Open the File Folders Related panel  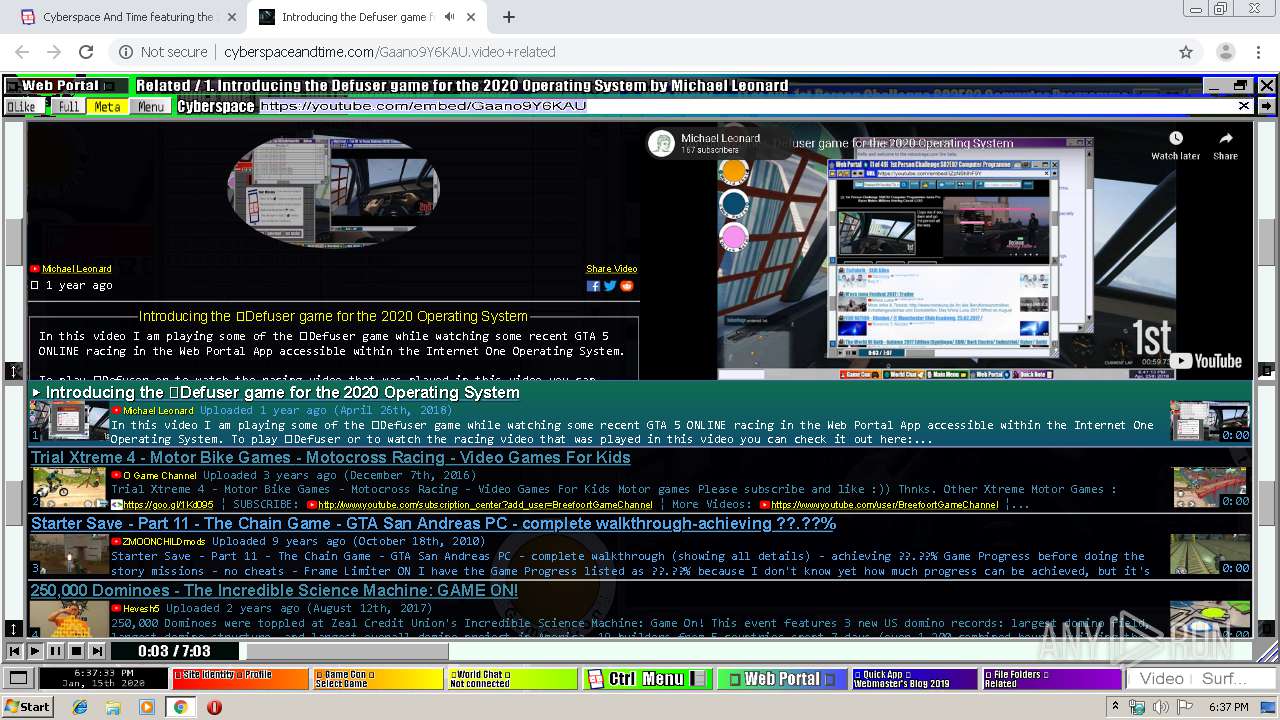[x=1050, y=679]
